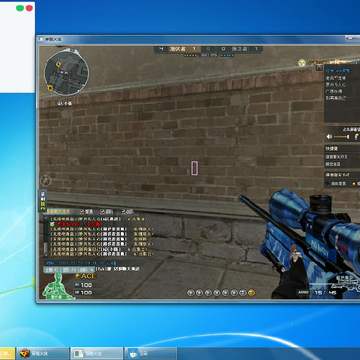The width and height of the screenshot is (360, 360).
Task: Open the second taskbar button with window icon
Action: pyautogui.click(x=97, y=353)
